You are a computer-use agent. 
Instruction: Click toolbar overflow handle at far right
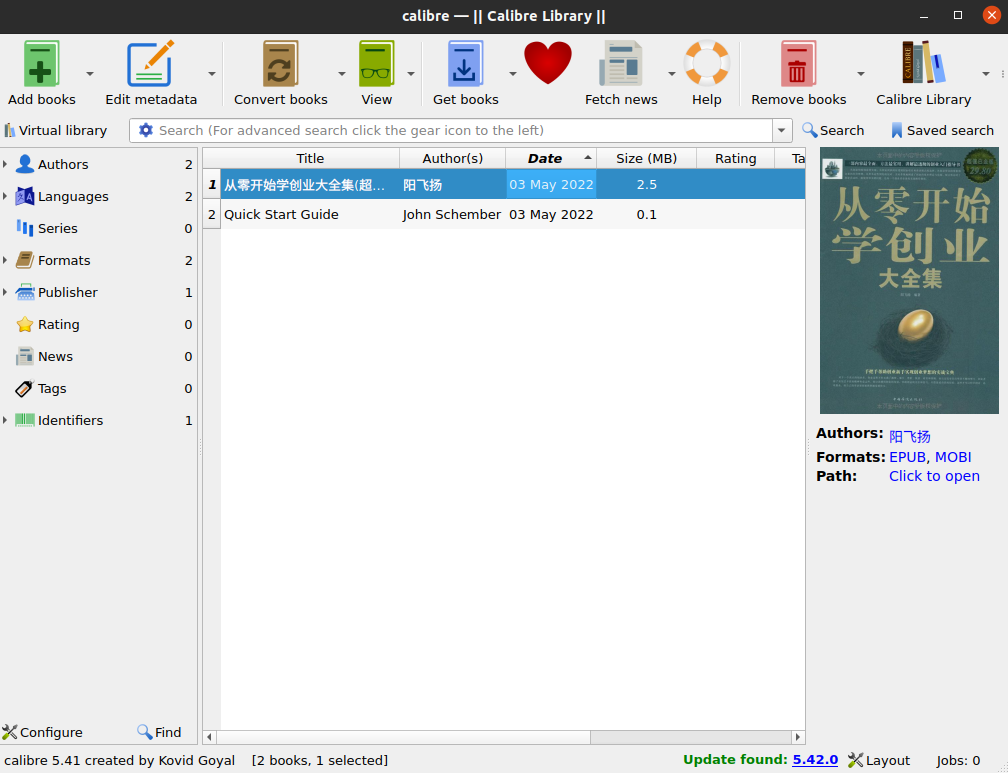1003,74
